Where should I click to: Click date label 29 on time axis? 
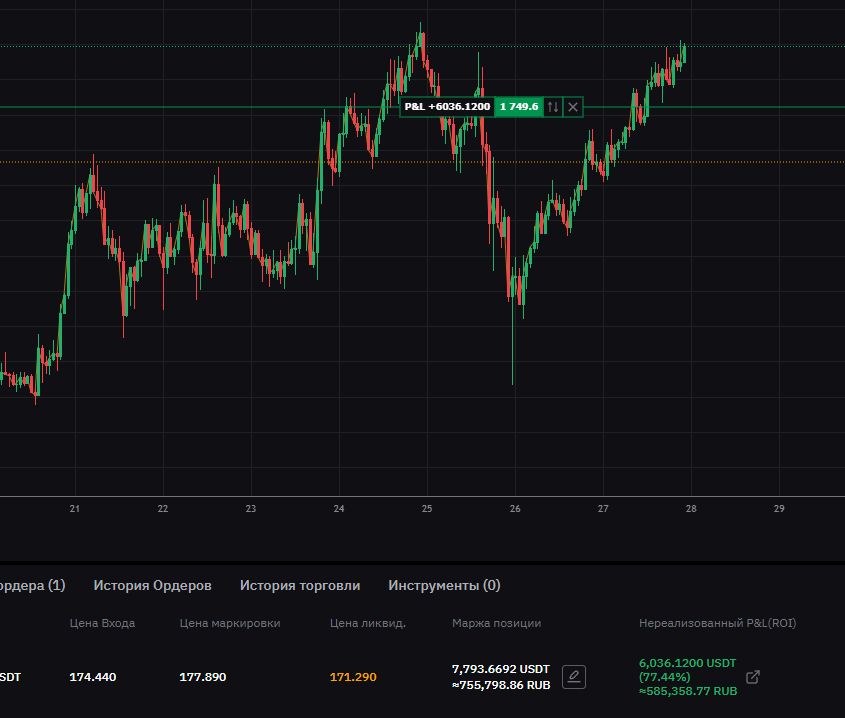[x=779, y=508]
